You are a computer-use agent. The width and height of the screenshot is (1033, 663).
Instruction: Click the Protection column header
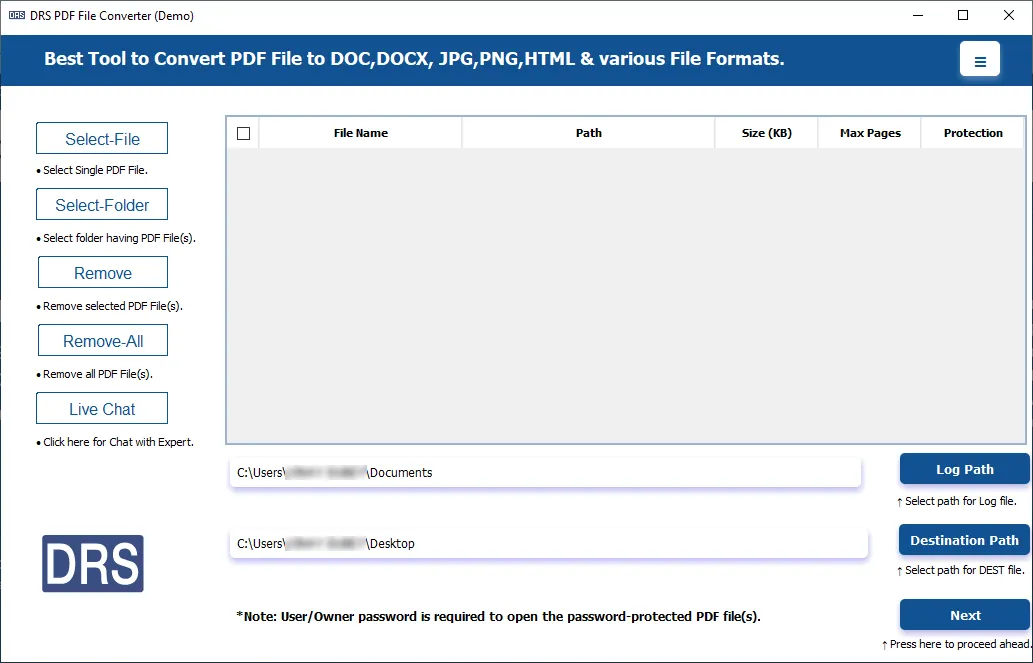(x=973, y=133)
